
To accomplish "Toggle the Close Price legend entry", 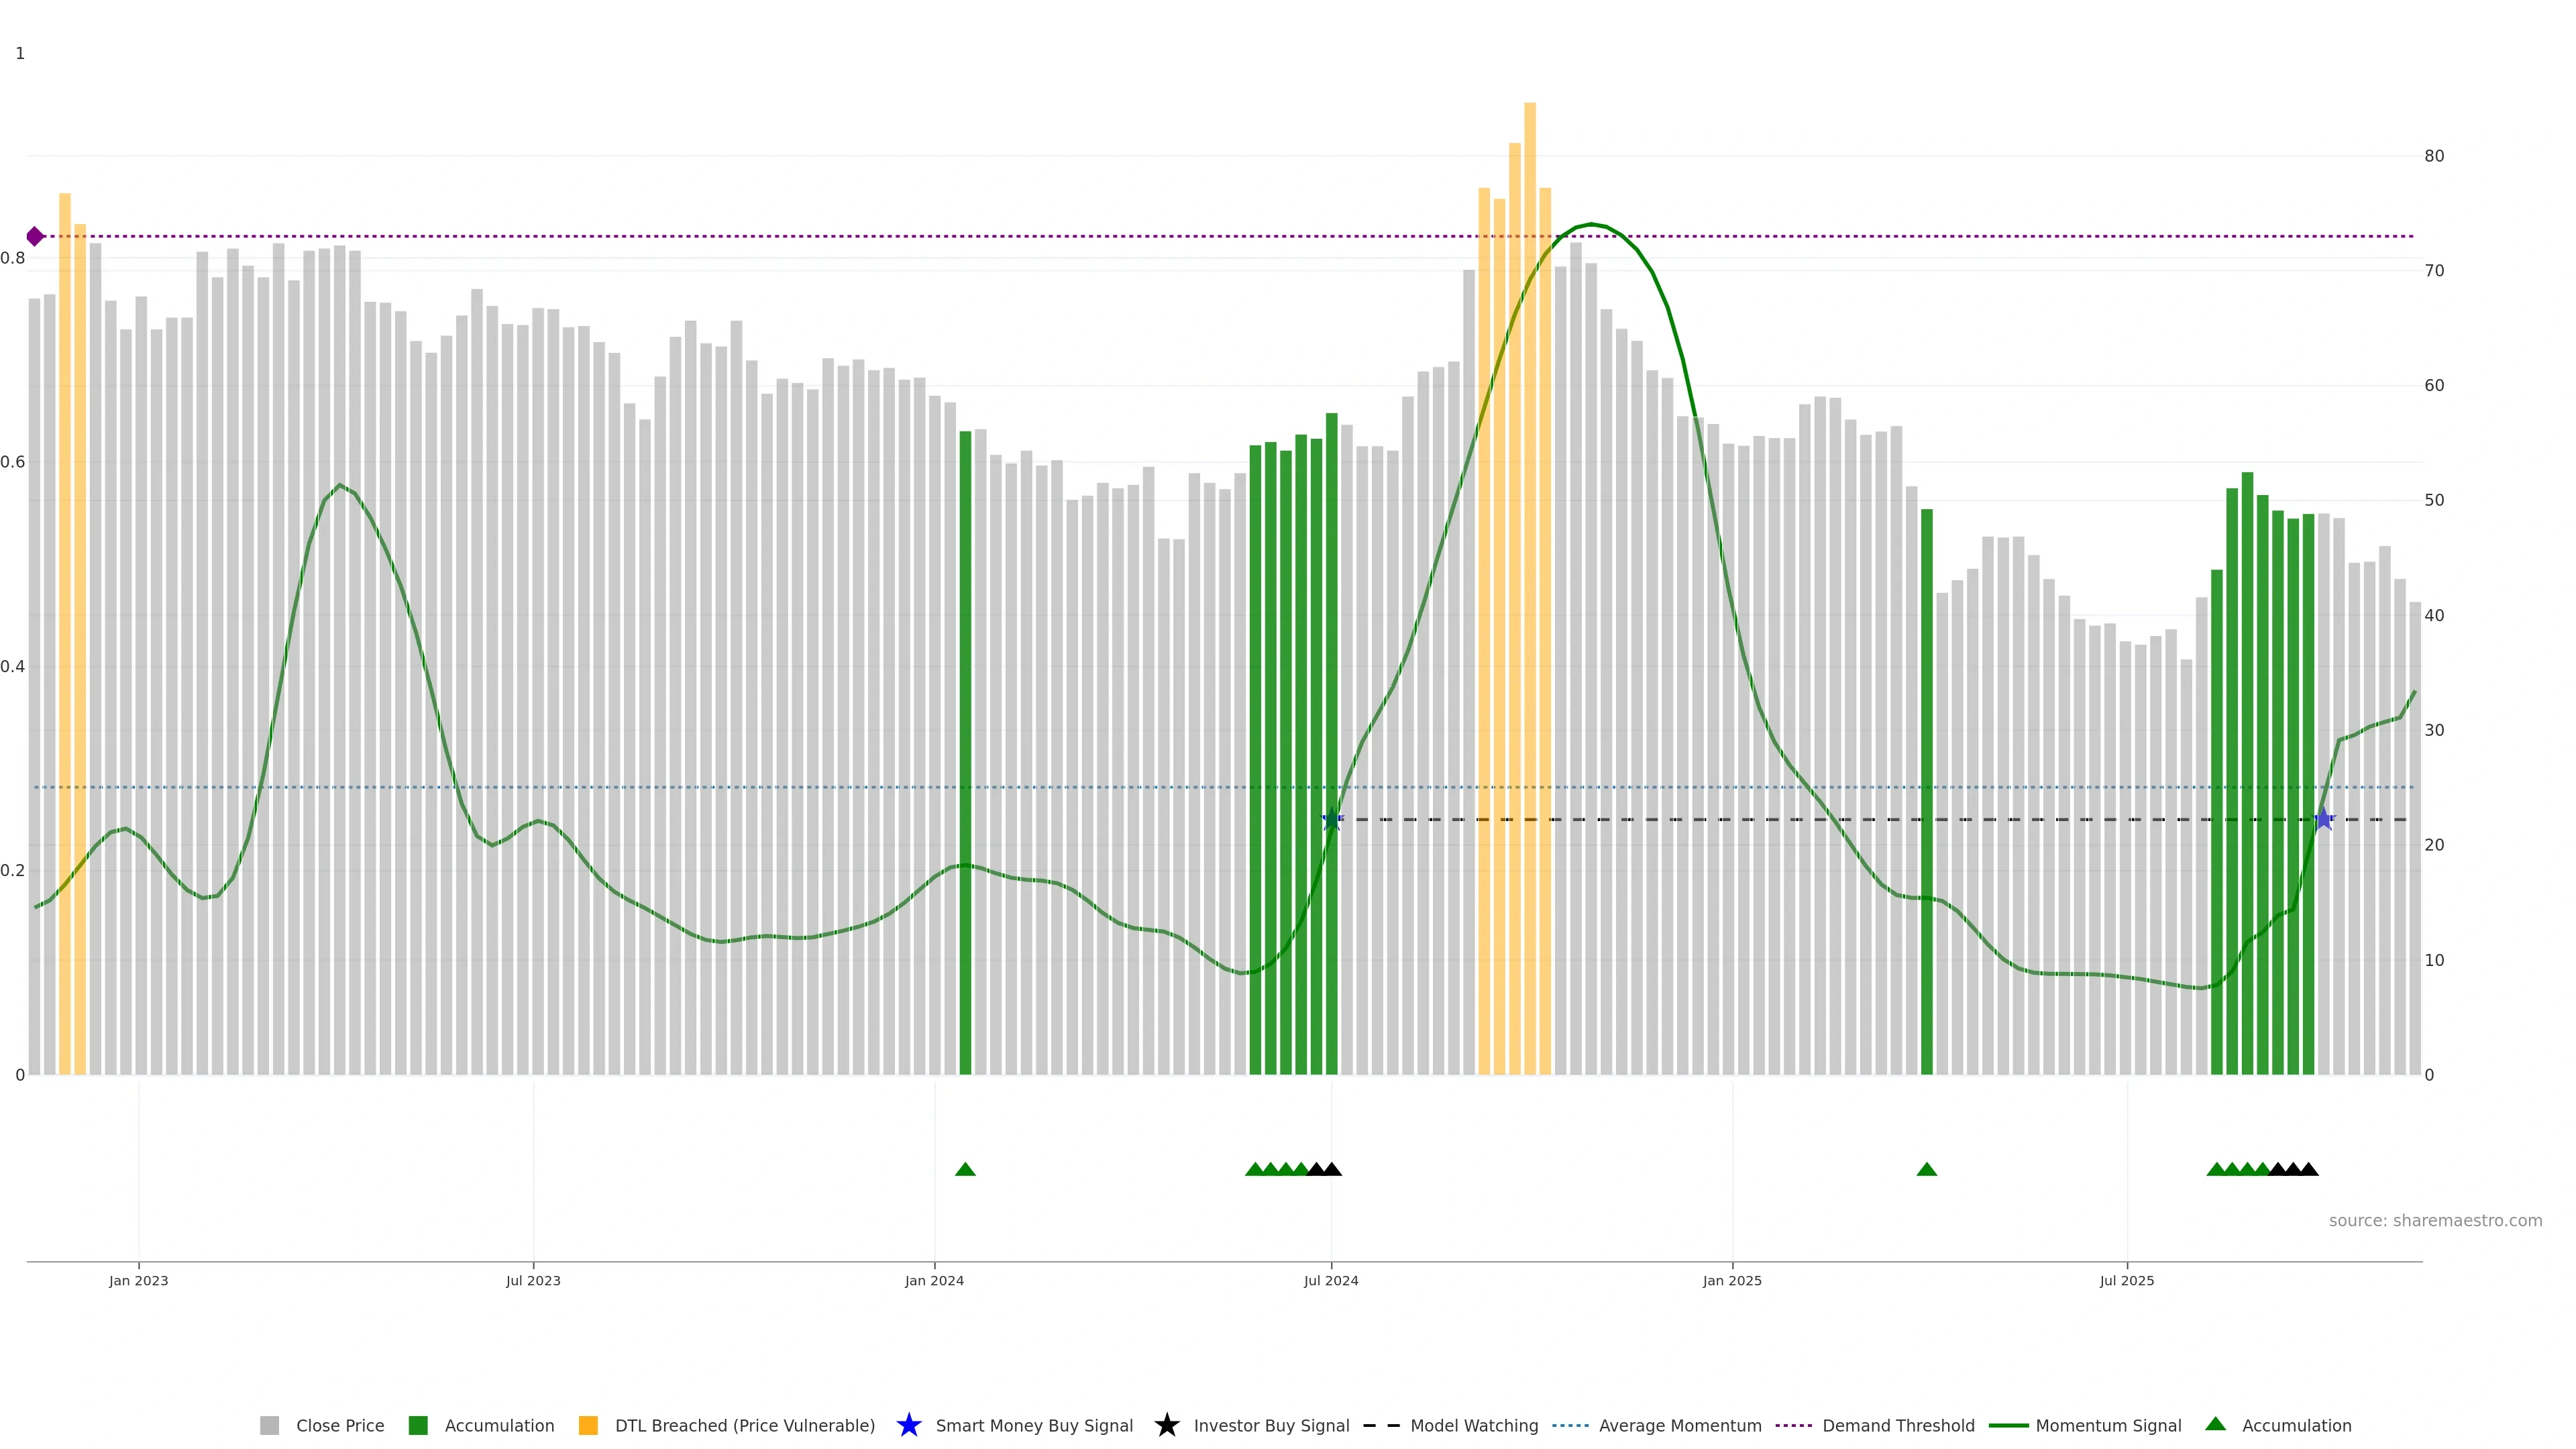I will pyautogui.click(x=339, y=1426).
